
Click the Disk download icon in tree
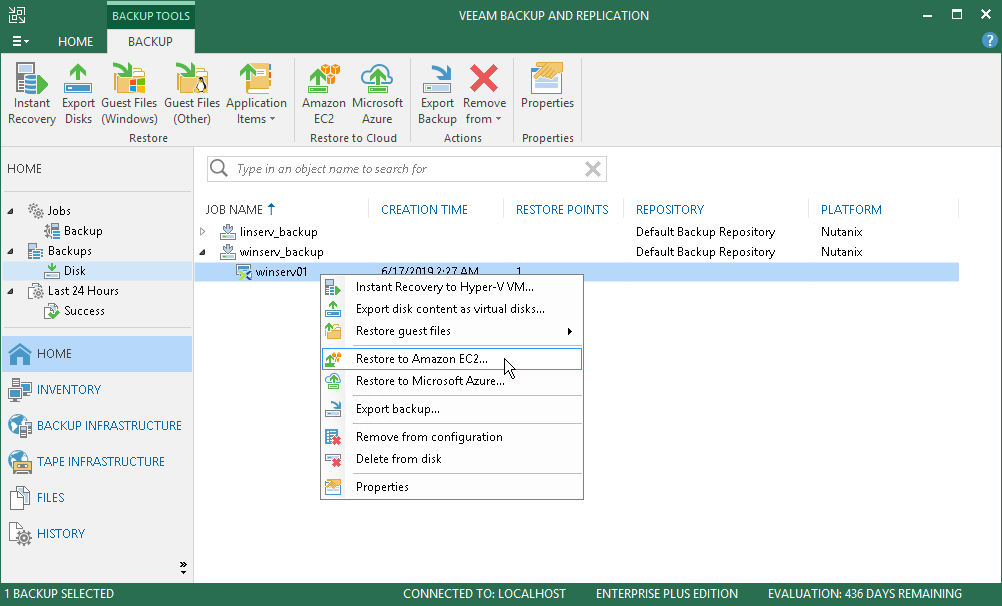point(52,271)
